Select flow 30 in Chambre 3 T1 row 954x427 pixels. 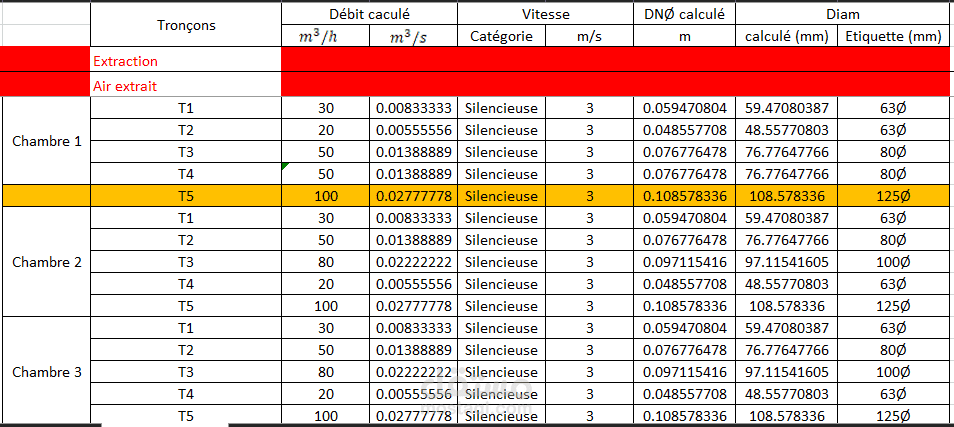326,328
